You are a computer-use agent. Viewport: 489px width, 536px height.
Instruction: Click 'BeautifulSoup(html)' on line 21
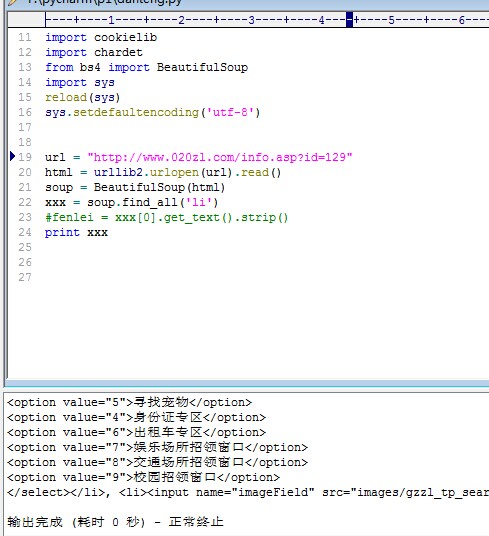tap(159, 187)
